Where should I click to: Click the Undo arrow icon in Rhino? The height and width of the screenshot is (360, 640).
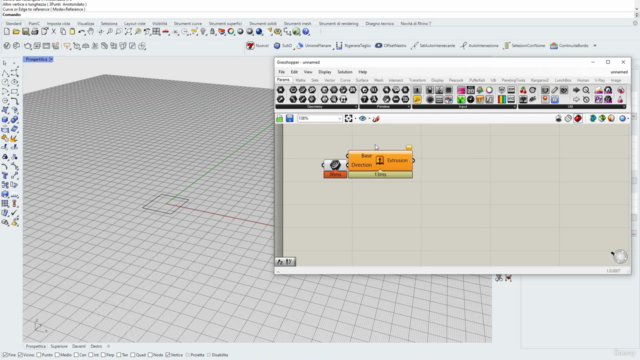tap(82, 31)
